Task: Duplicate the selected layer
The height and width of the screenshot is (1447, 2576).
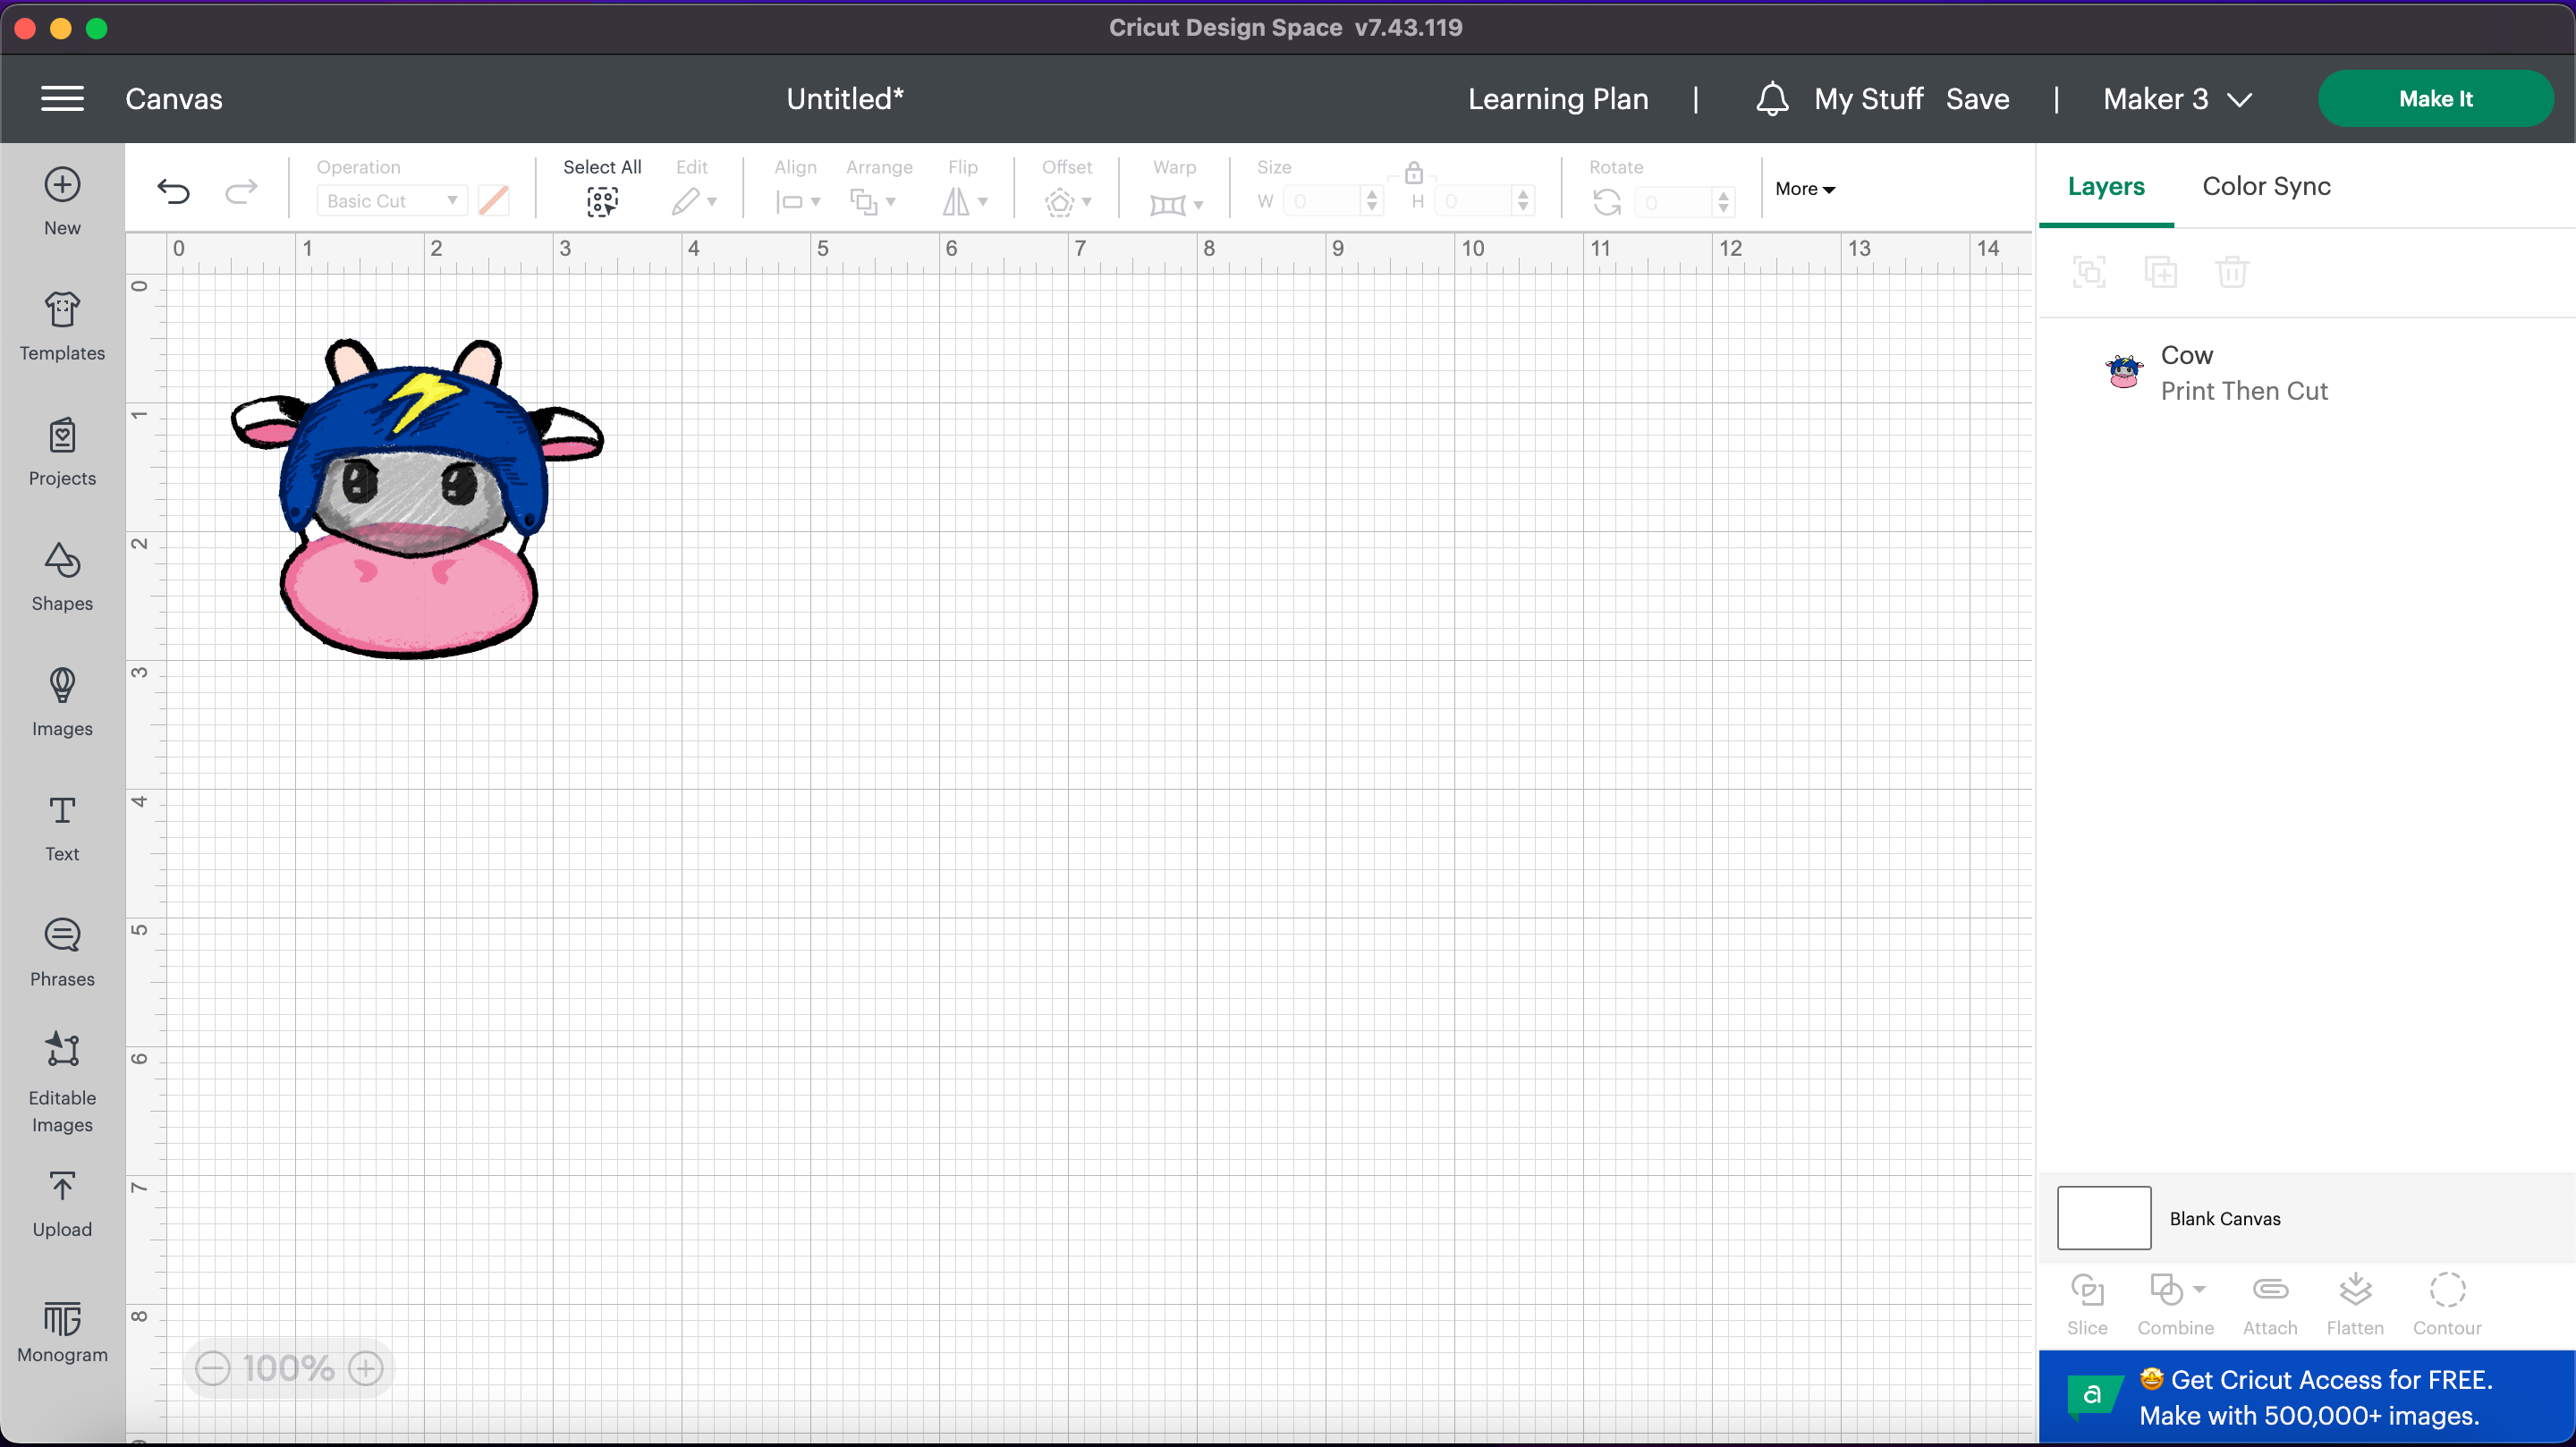Action: click(x=2161, y=271)
